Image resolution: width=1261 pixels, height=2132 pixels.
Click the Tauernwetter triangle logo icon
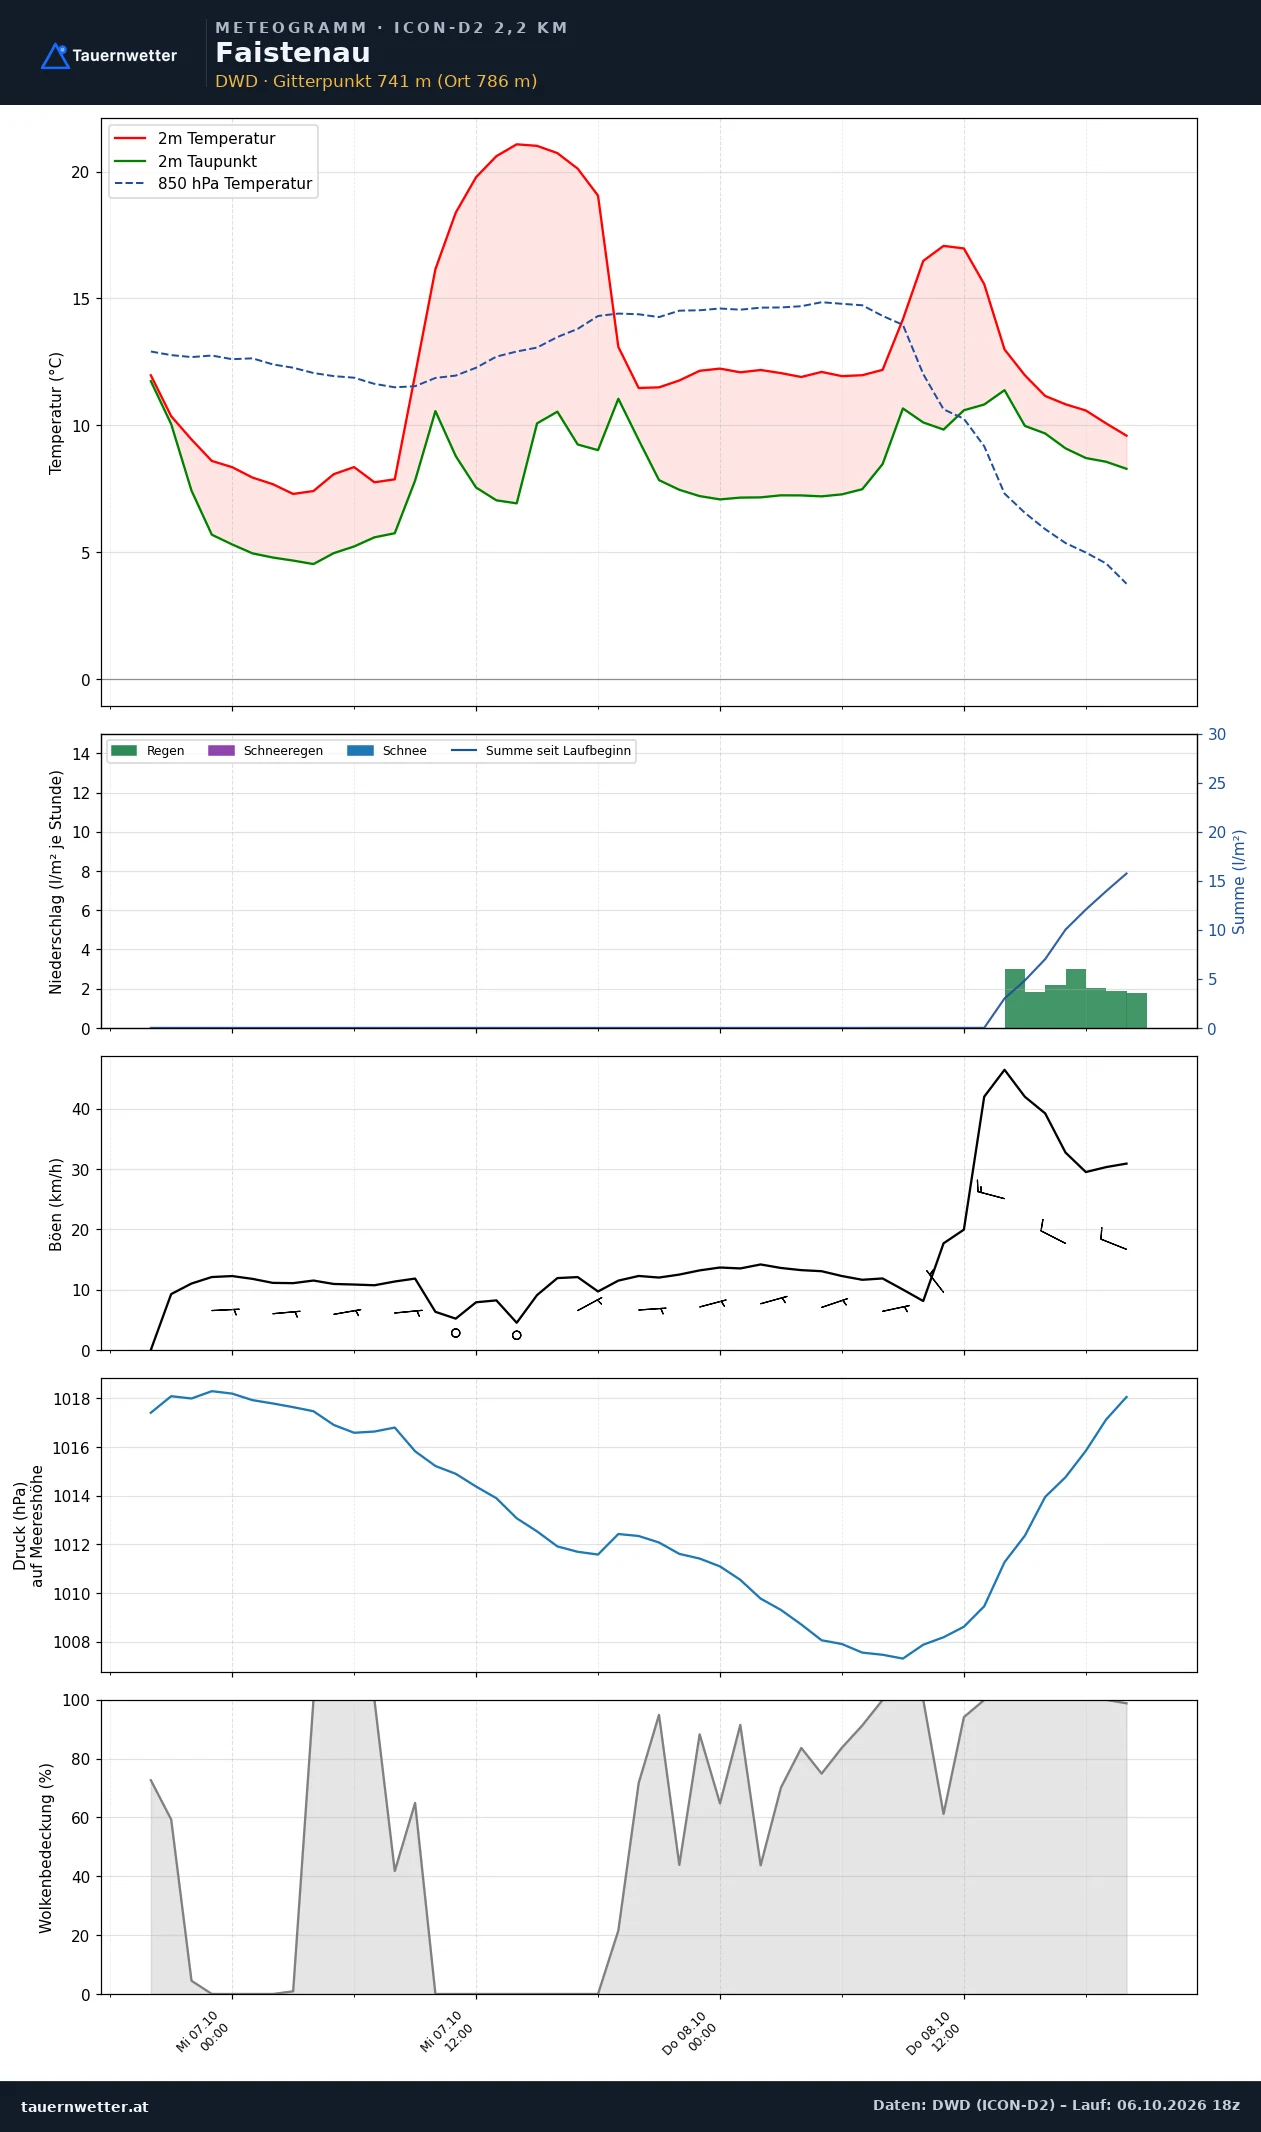tap(55, 56)
